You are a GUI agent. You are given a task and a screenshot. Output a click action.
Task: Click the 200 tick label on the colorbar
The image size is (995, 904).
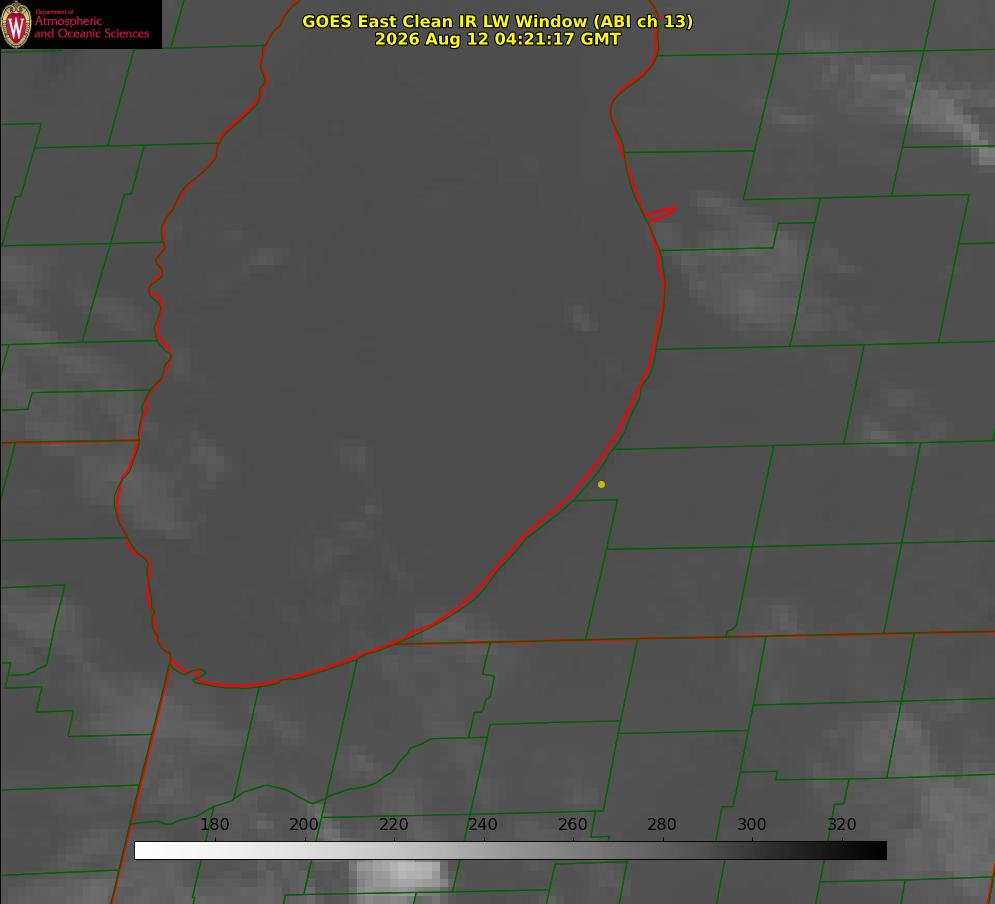[304, 824]
